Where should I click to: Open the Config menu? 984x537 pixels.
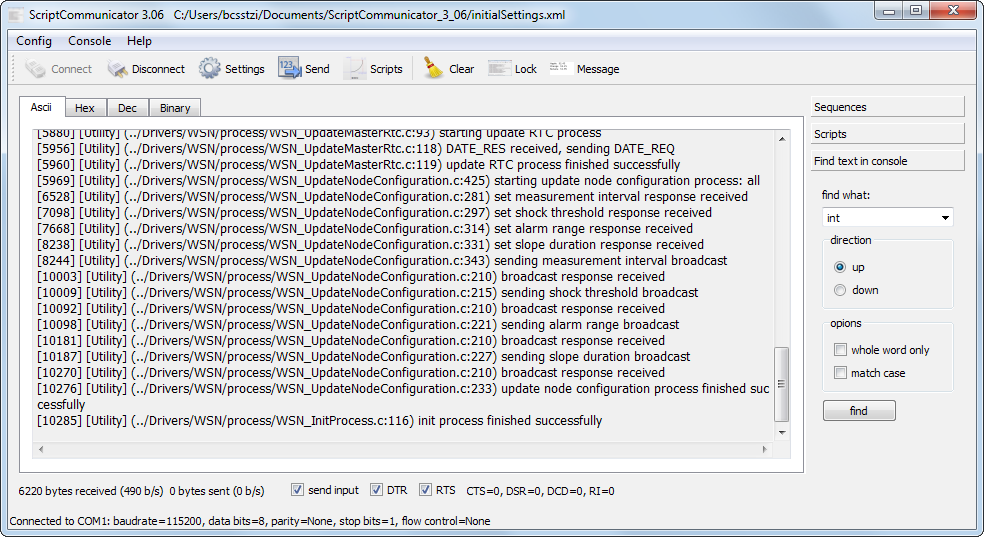click(34, 41)
